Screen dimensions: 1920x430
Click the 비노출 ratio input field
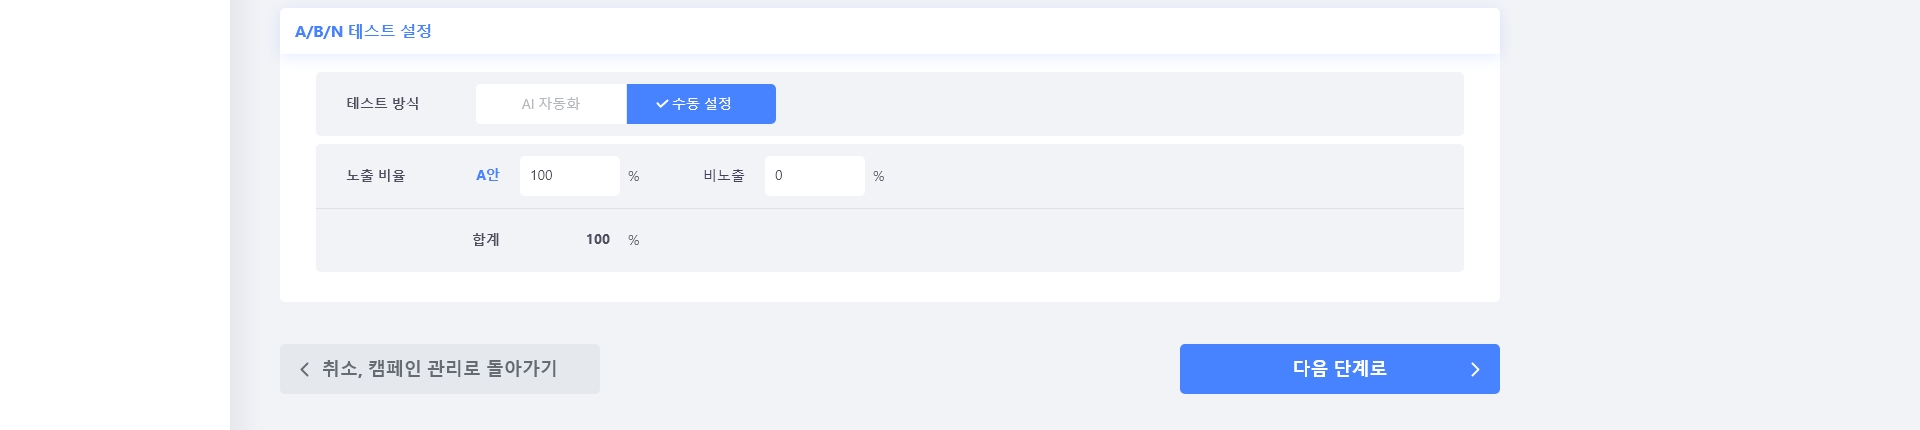(814, 176)
